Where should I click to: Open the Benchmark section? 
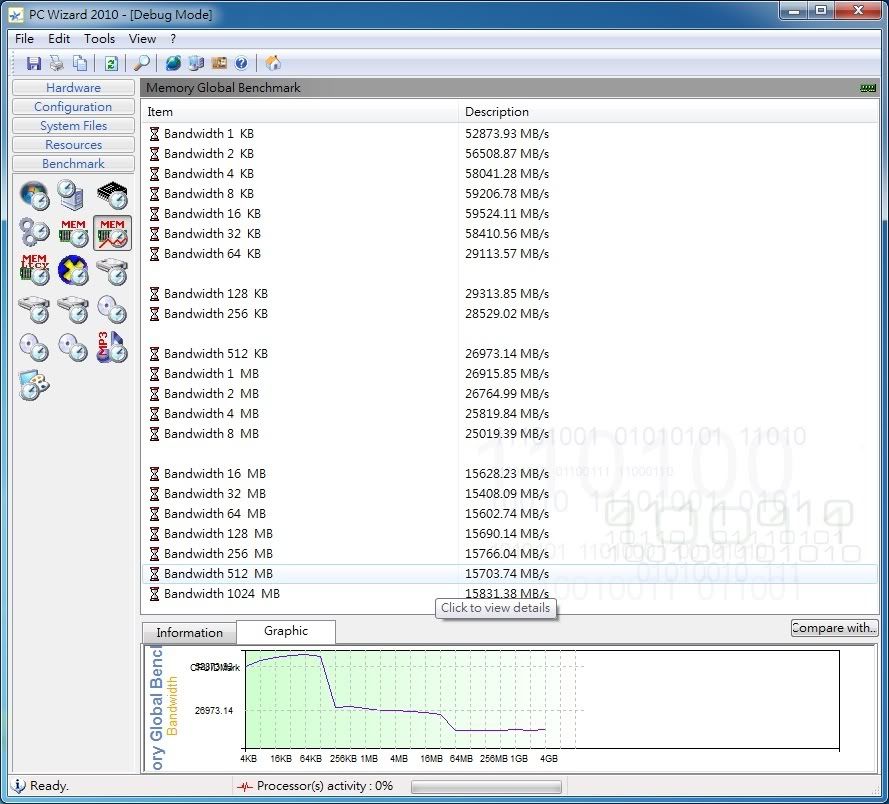point(73,163)
